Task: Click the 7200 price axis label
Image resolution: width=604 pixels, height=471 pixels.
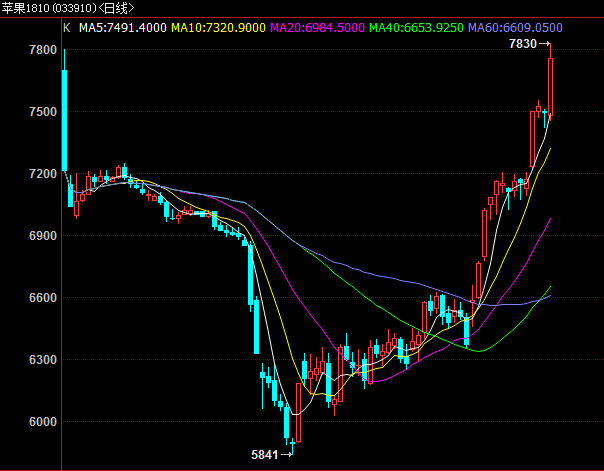Action: tap(43, 174)
